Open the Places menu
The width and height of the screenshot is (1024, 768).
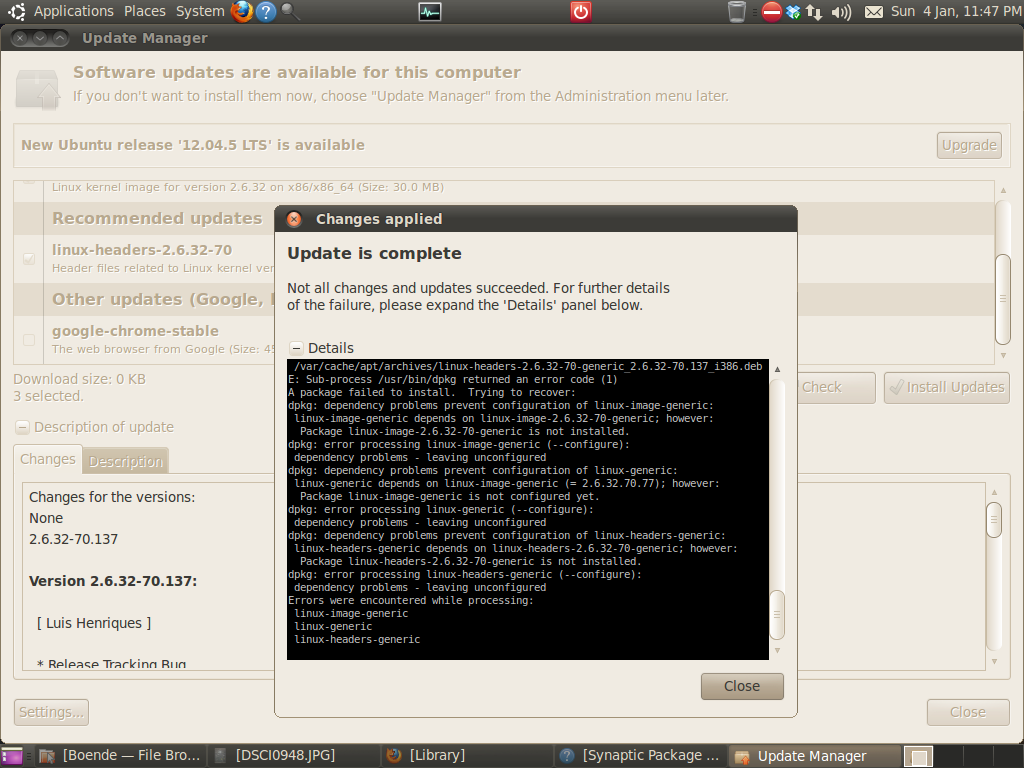[144, 11]
